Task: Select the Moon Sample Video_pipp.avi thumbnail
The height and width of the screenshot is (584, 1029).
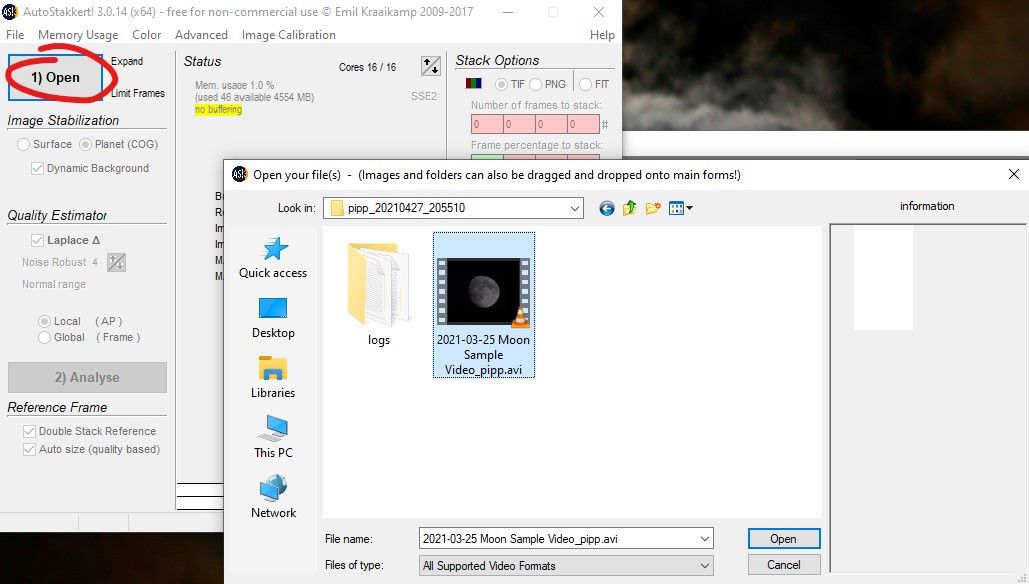Action: tap(484, 291)
